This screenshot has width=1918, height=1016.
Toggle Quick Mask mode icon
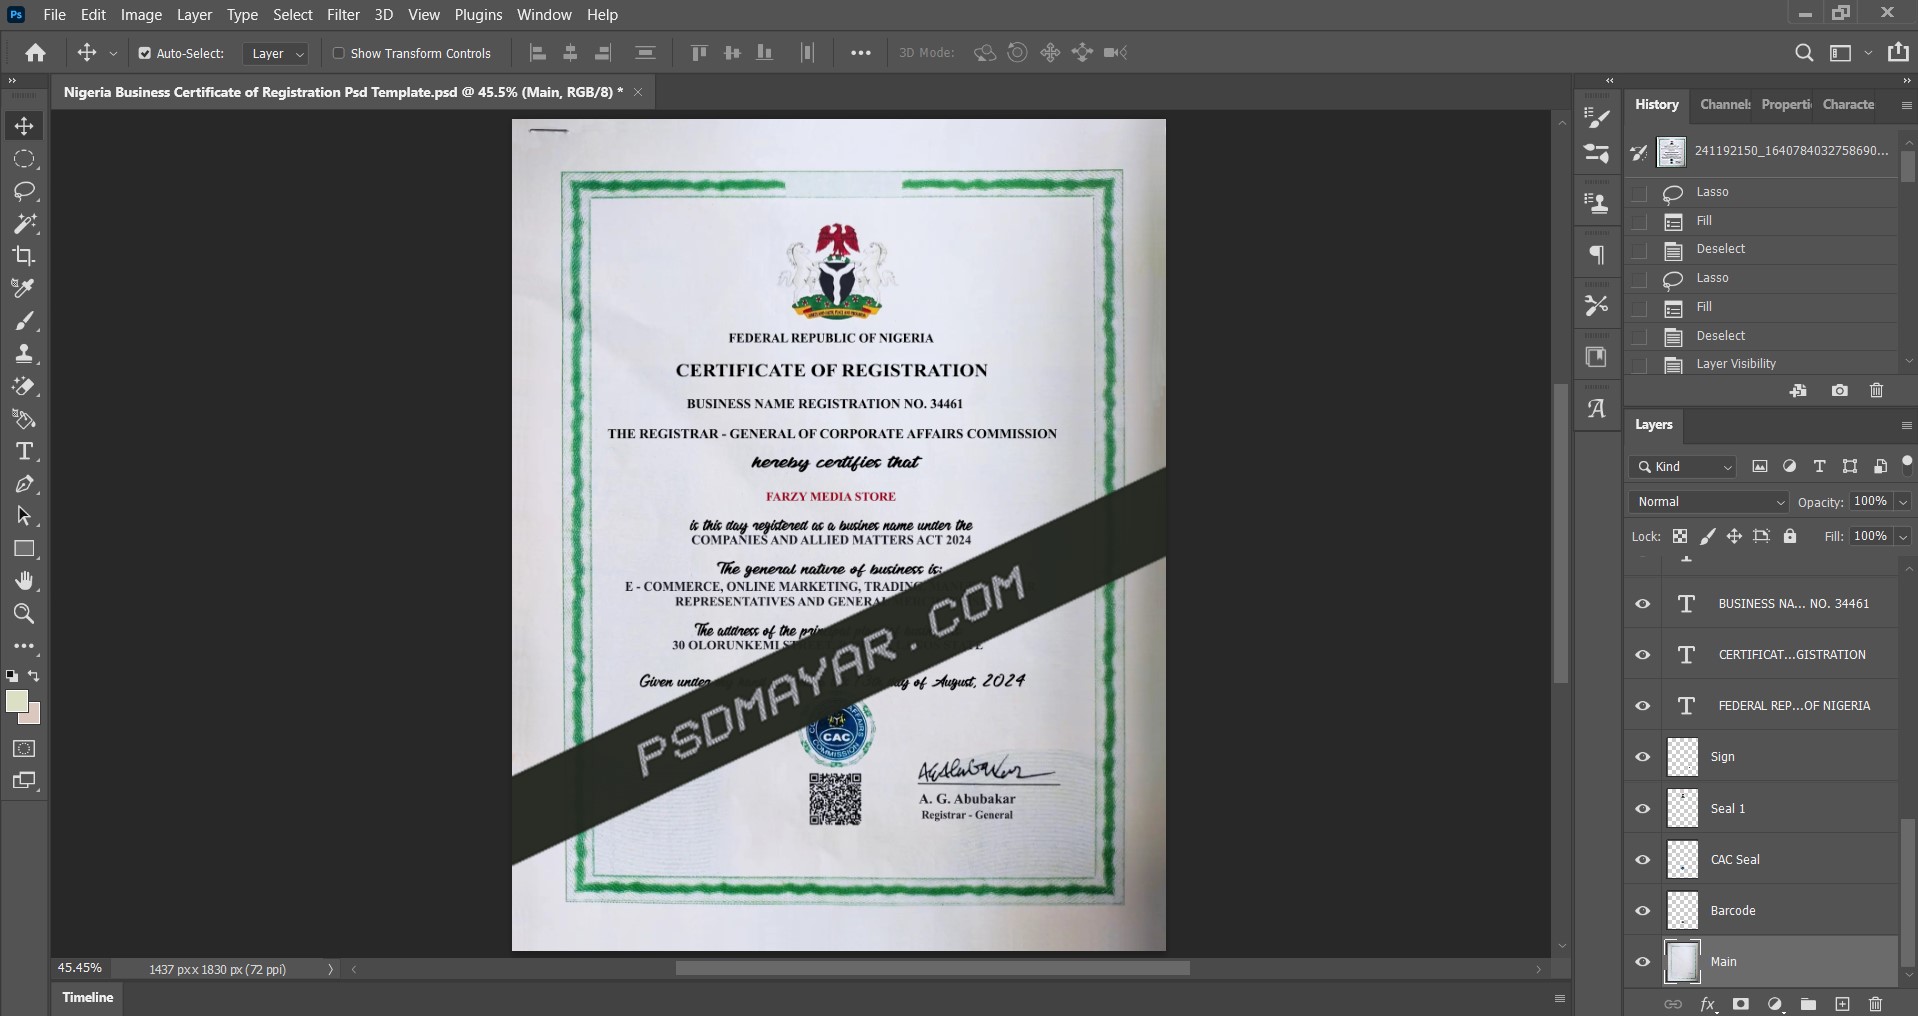coord(24,748)
